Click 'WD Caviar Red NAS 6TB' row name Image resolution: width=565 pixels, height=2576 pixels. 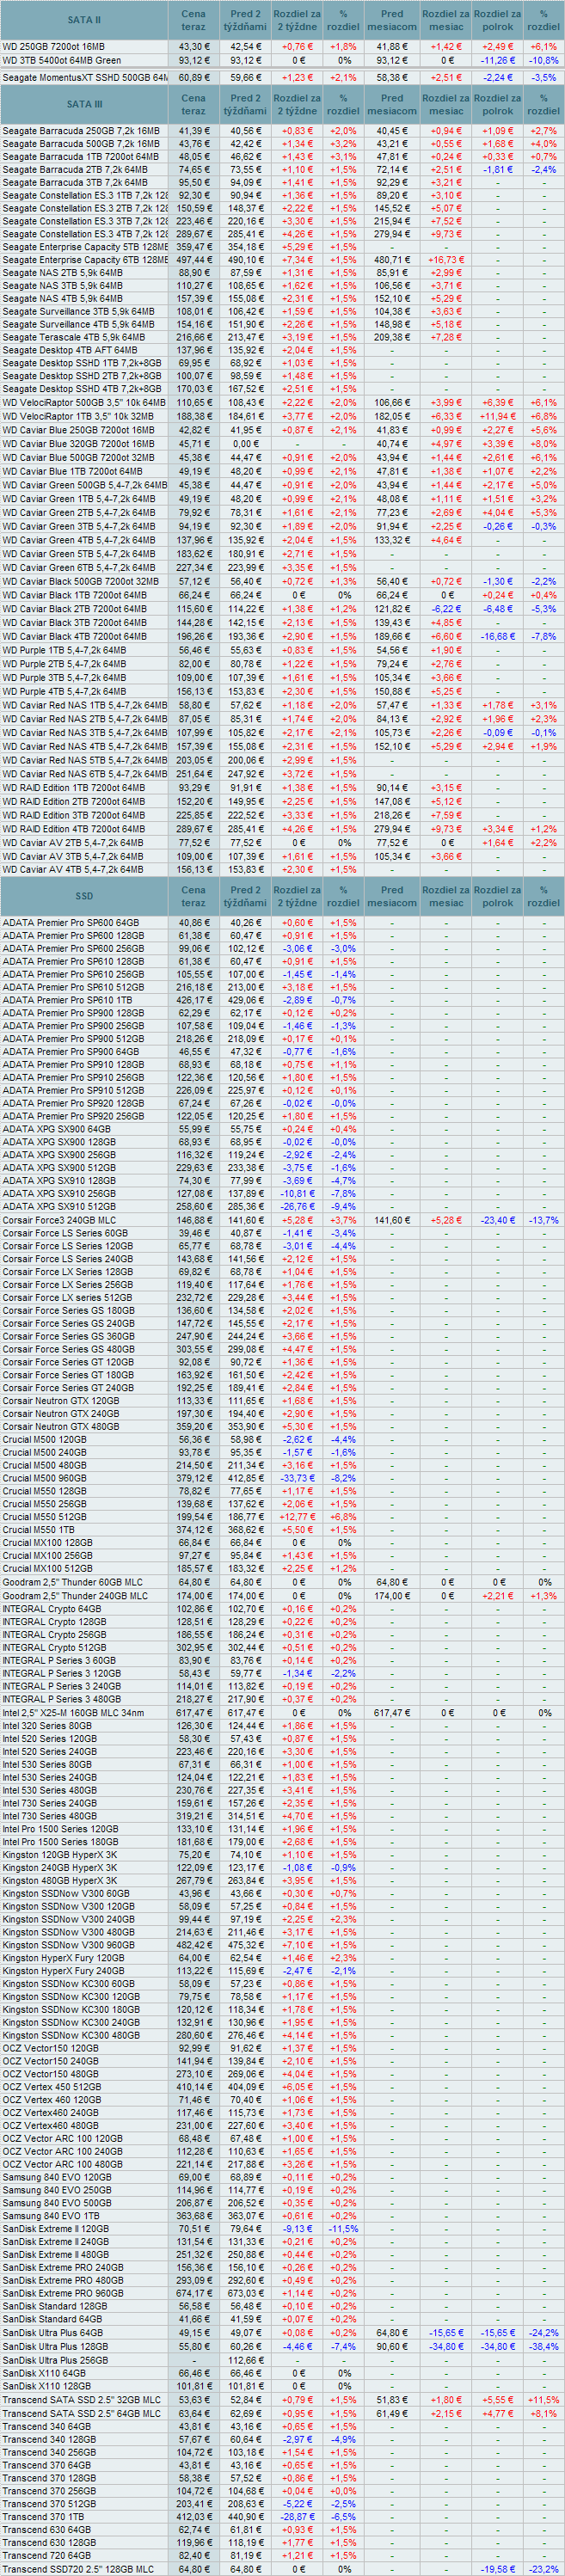point(84,774)
